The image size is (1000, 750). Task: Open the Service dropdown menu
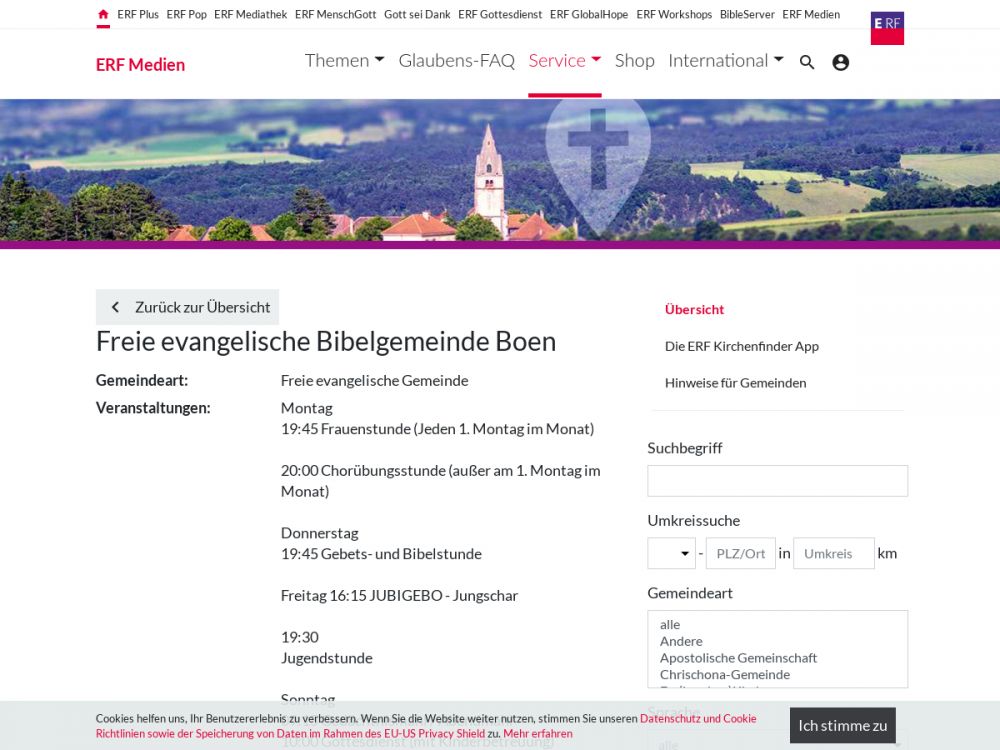click(x=564, y=61)
